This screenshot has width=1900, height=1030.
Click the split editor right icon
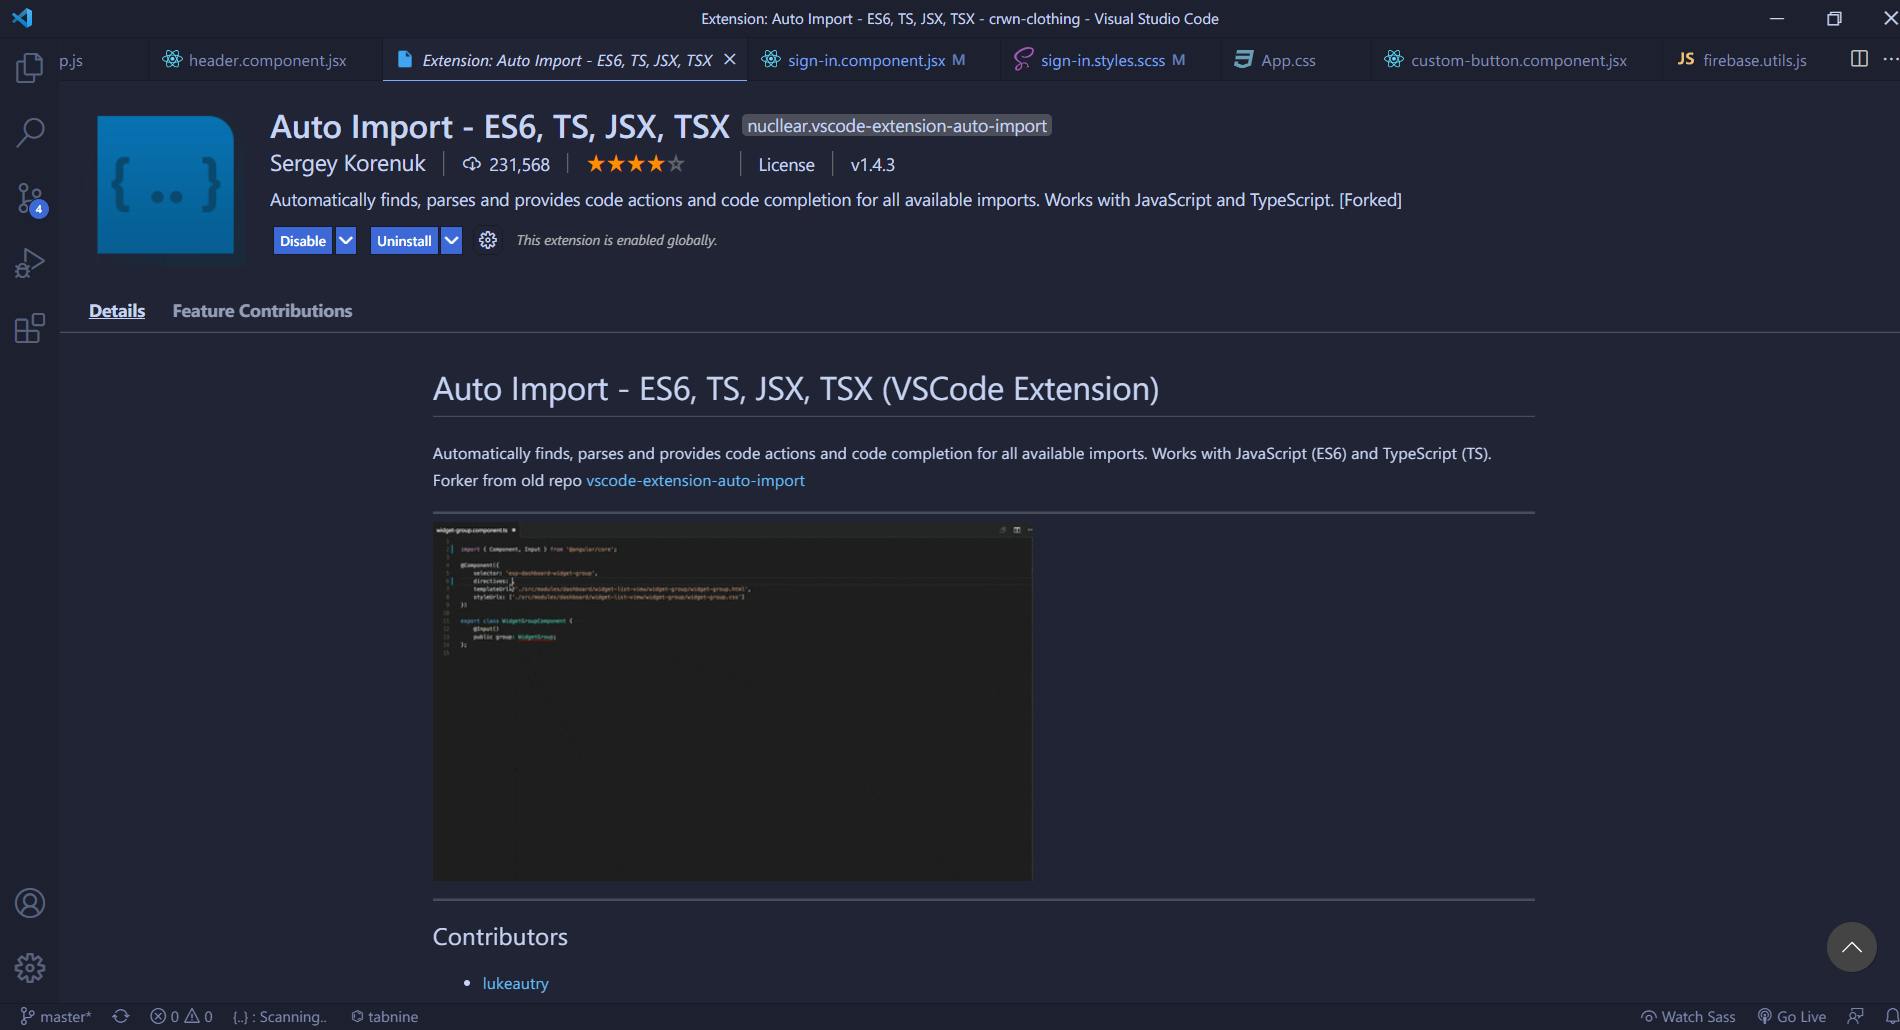(1859, 59)
